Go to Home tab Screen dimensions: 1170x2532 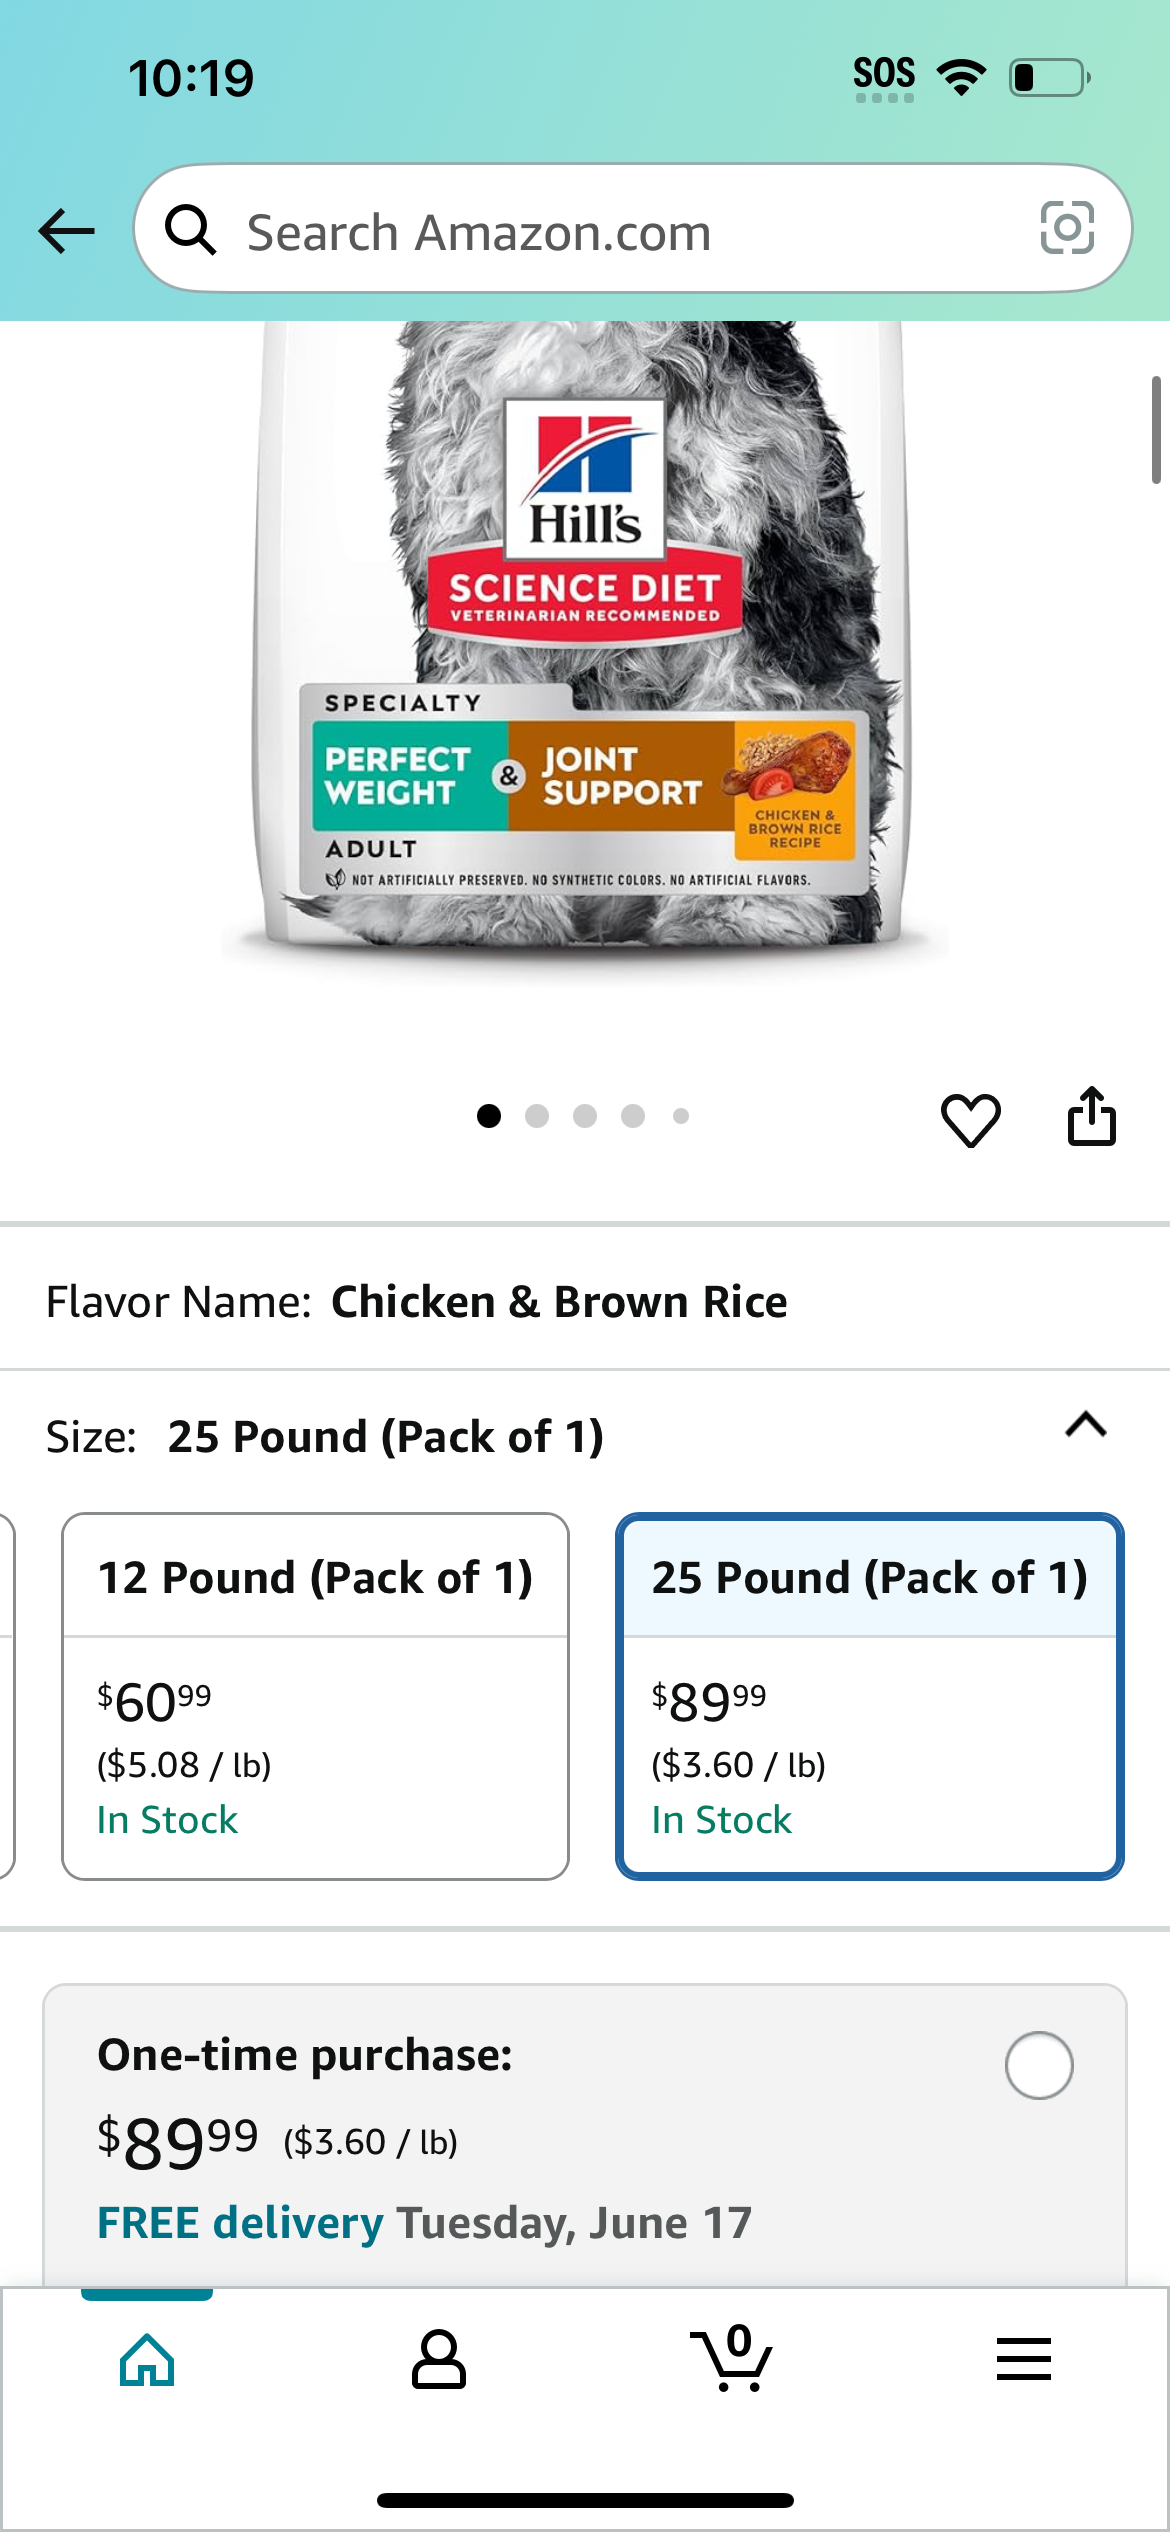[147, 2360]
